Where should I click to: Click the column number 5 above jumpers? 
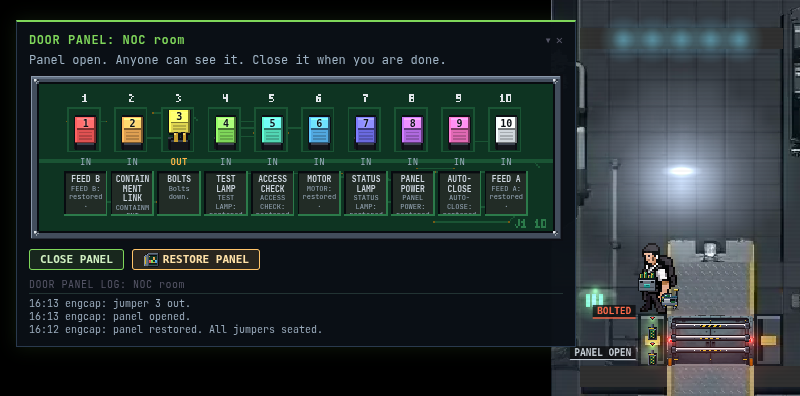(x=272, y=98)
